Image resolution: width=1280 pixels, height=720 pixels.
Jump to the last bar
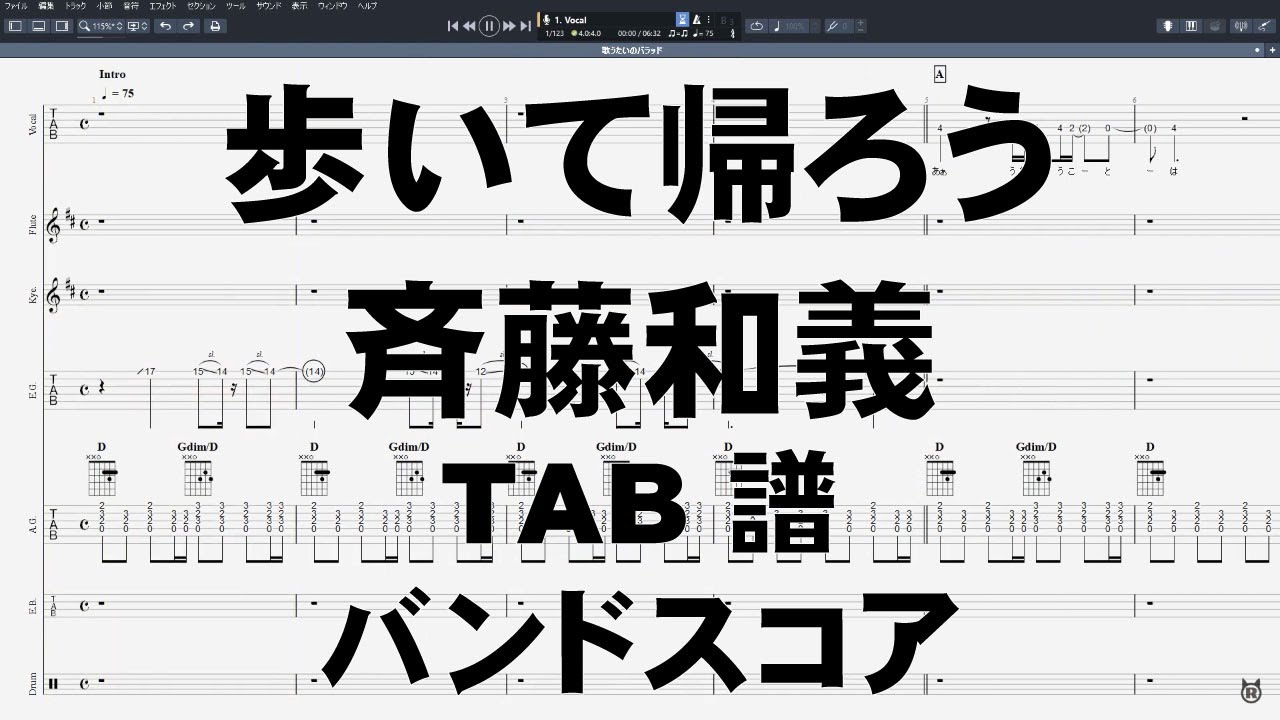(x=525, y=26)
